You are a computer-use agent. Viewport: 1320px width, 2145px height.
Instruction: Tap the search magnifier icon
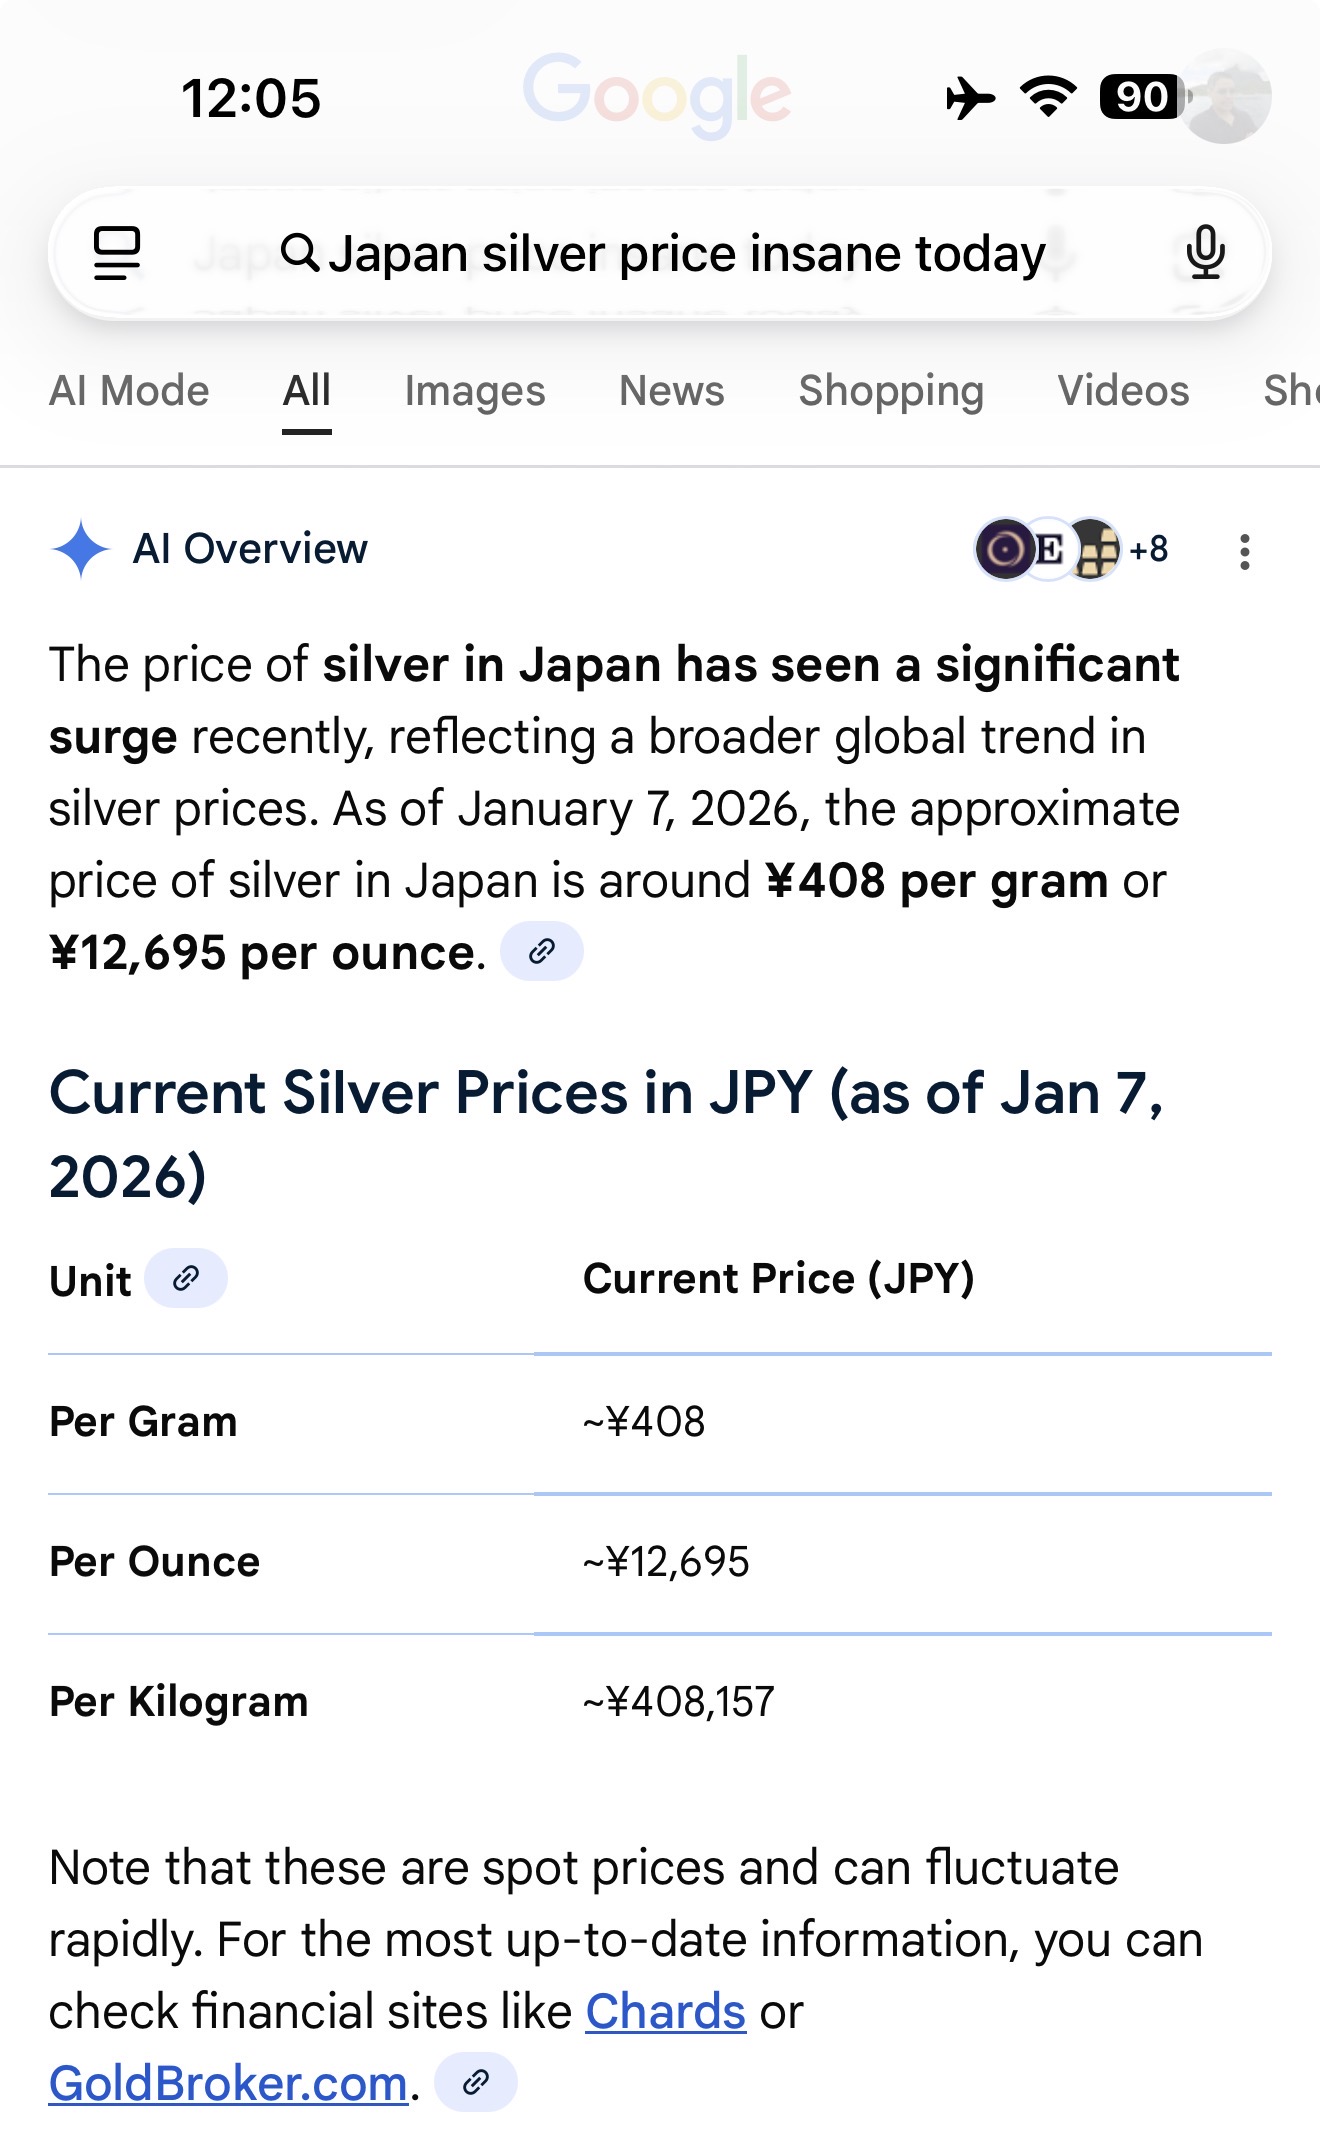[299, 252]
